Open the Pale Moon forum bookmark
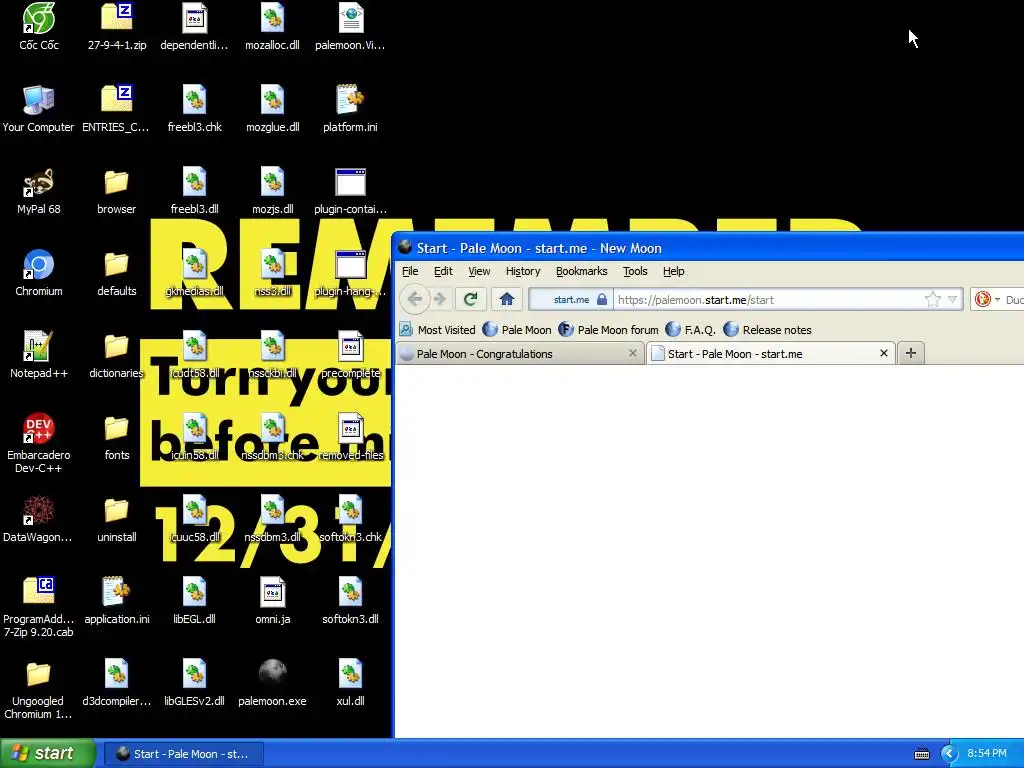This screenshot has height=768, width=1024. pos(609,330)
